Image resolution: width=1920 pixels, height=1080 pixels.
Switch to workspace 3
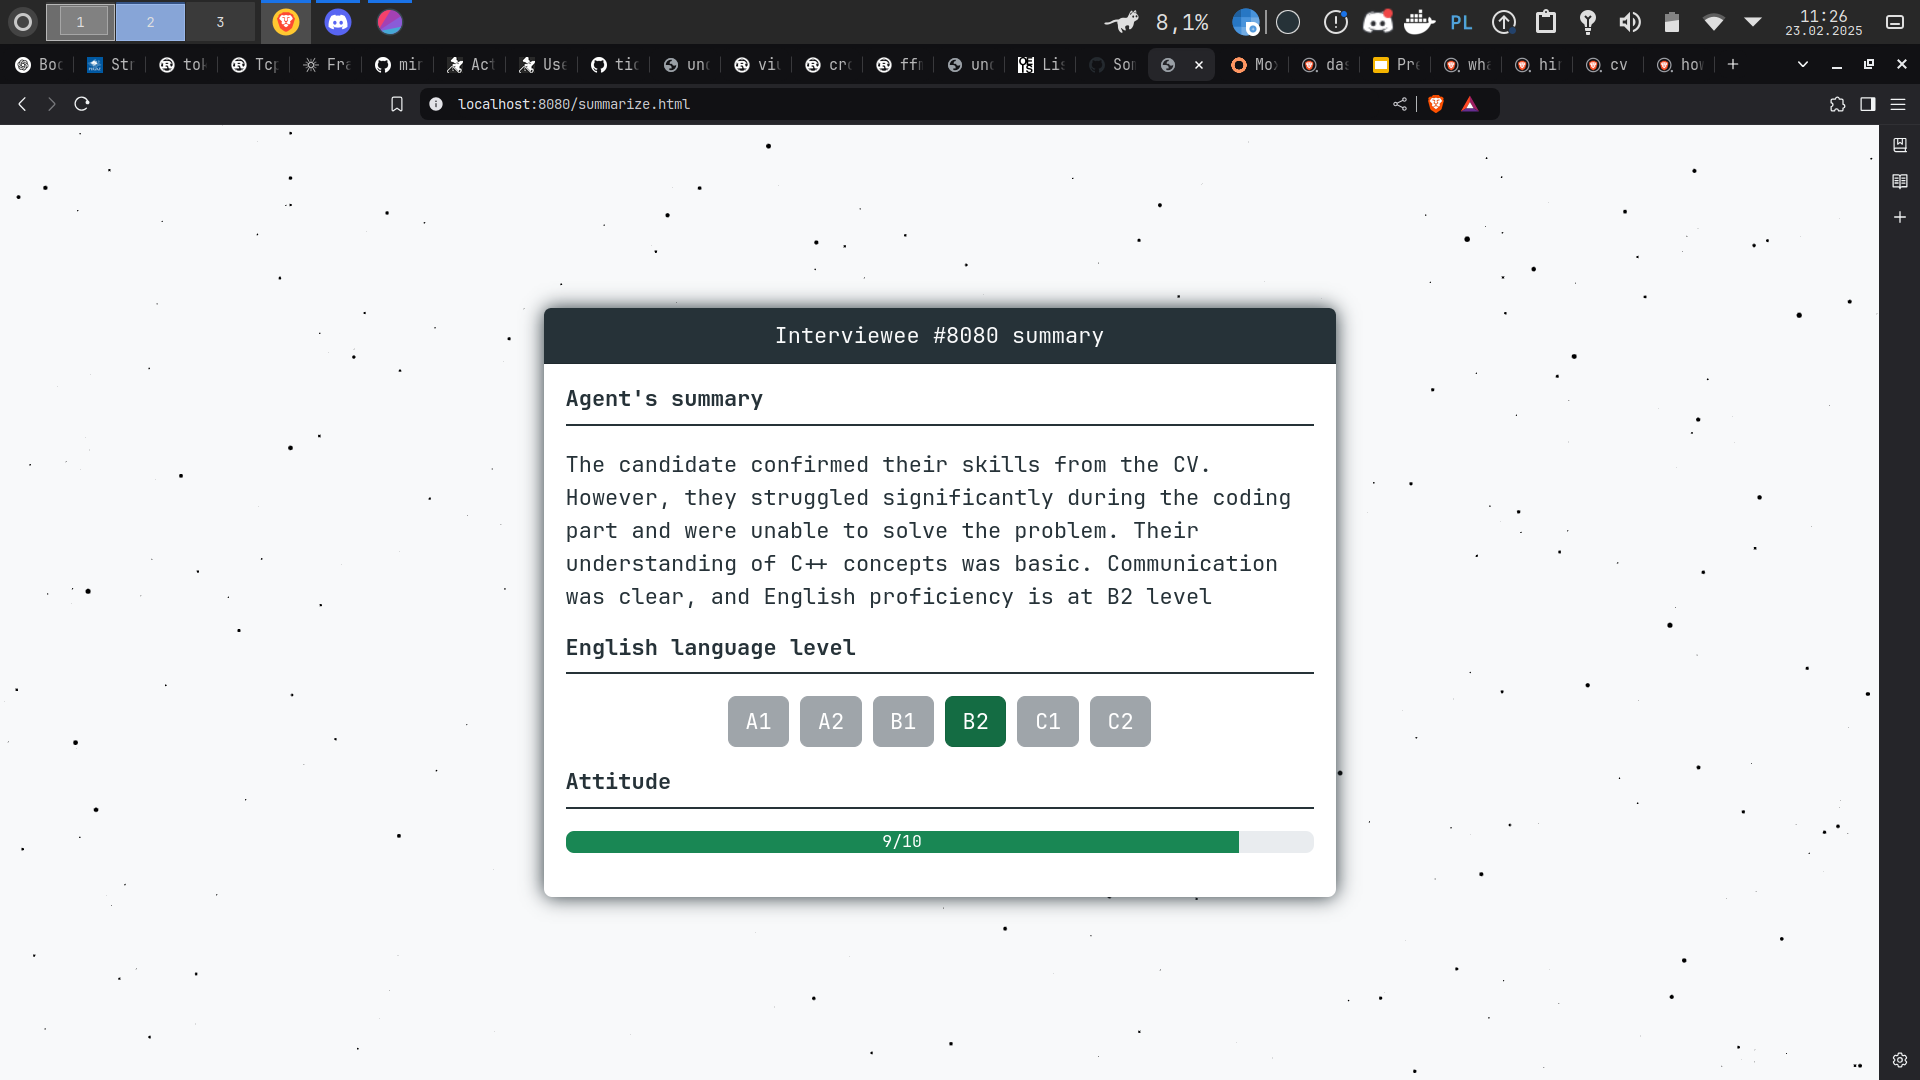coord(220,22)
